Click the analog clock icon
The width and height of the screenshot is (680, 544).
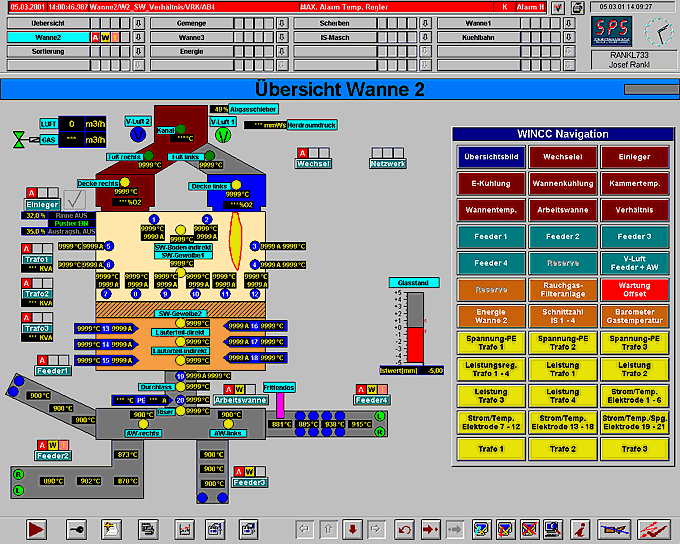coord(659,32)
